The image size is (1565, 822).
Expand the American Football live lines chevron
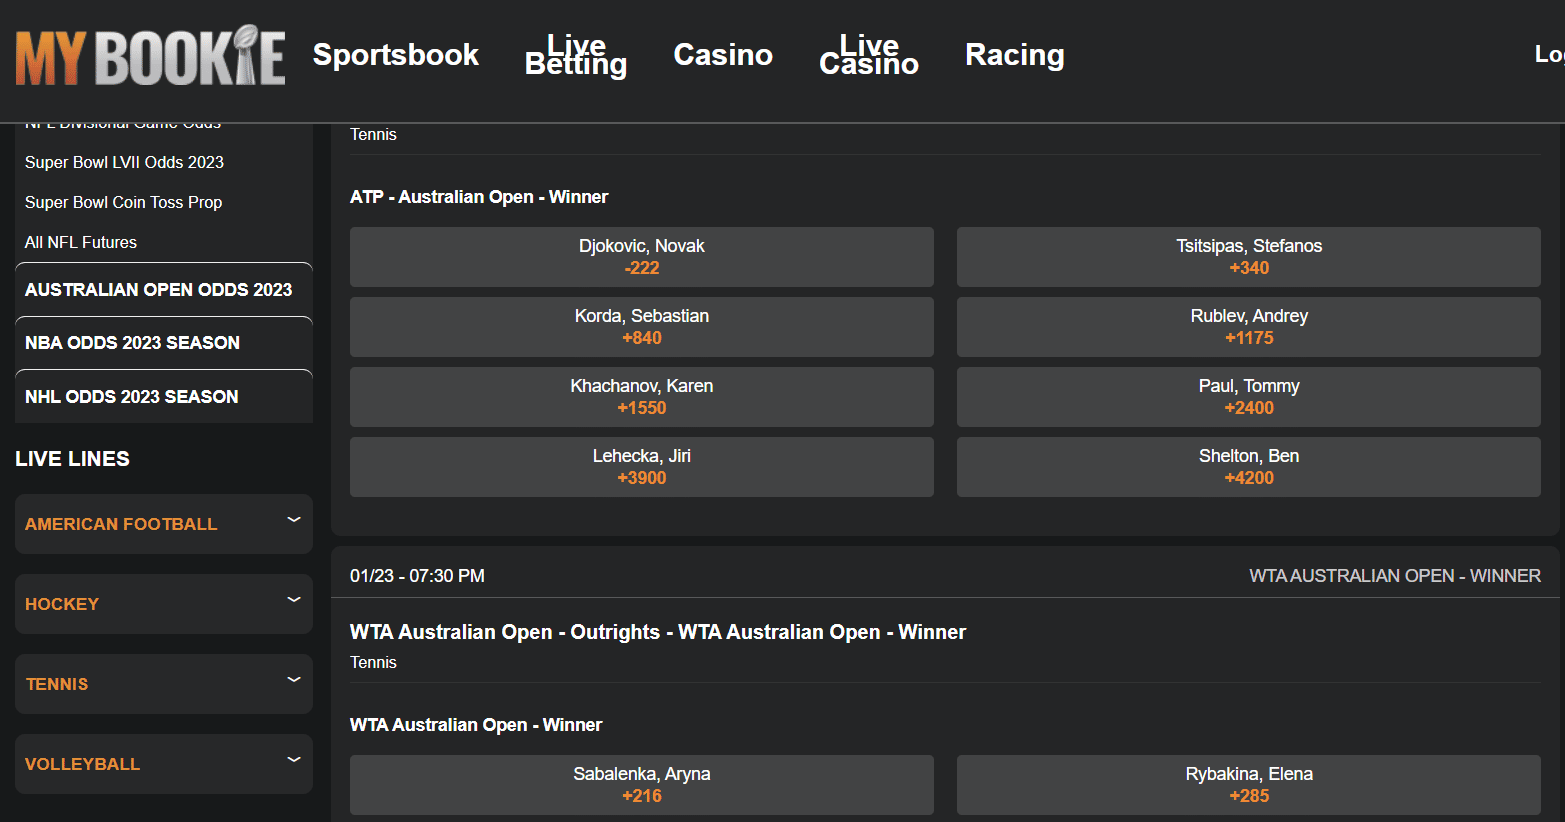point(294,520)
